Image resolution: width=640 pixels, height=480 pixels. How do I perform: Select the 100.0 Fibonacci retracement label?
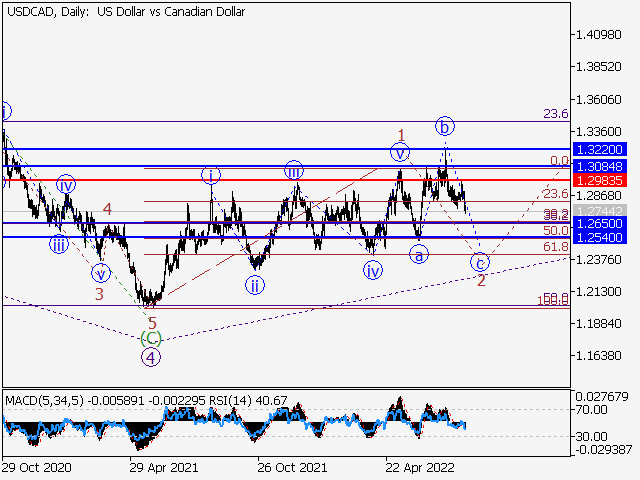click(553, 301)
